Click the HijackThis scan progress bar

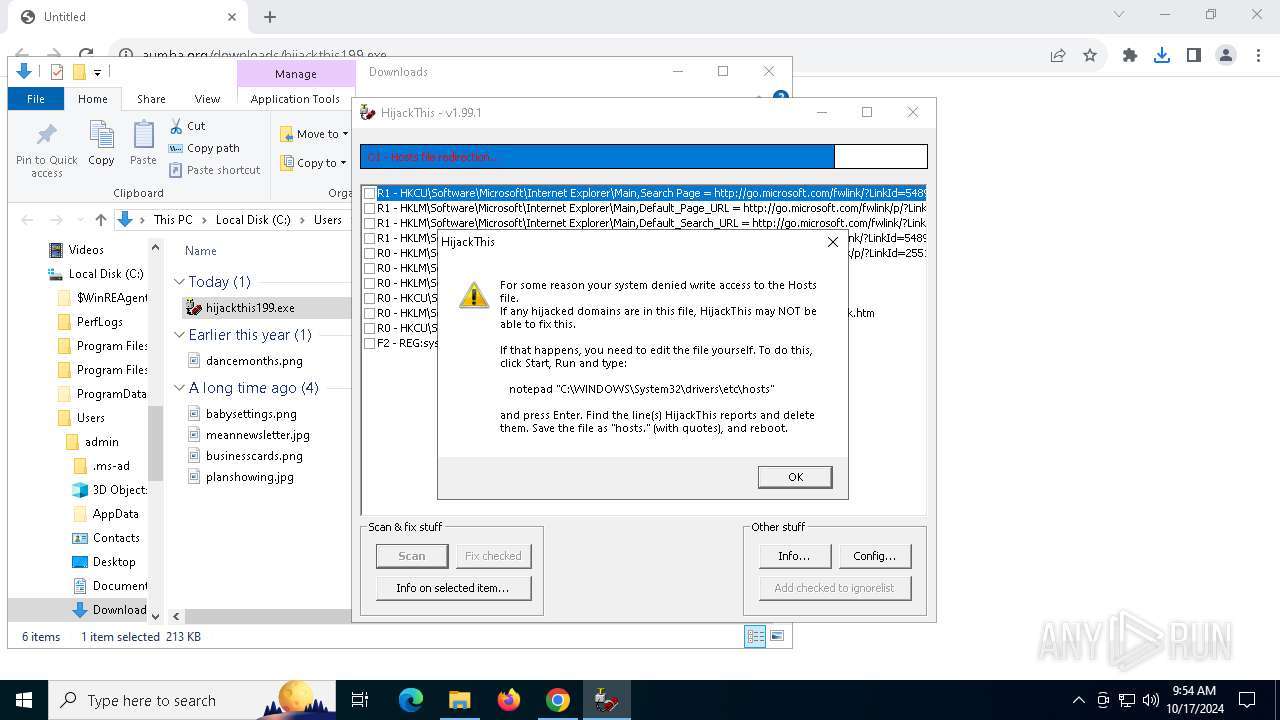644,156
